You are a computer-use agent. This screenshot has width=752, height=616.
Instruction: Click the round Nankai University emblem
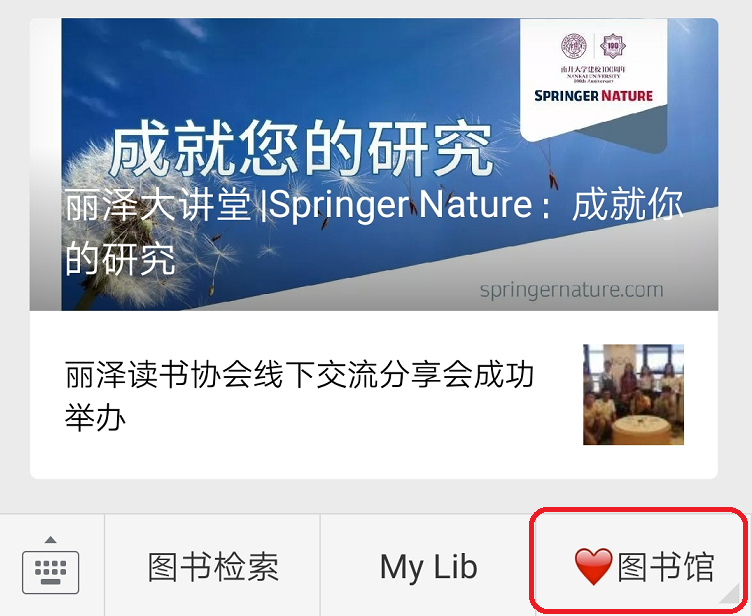(574, 46)
